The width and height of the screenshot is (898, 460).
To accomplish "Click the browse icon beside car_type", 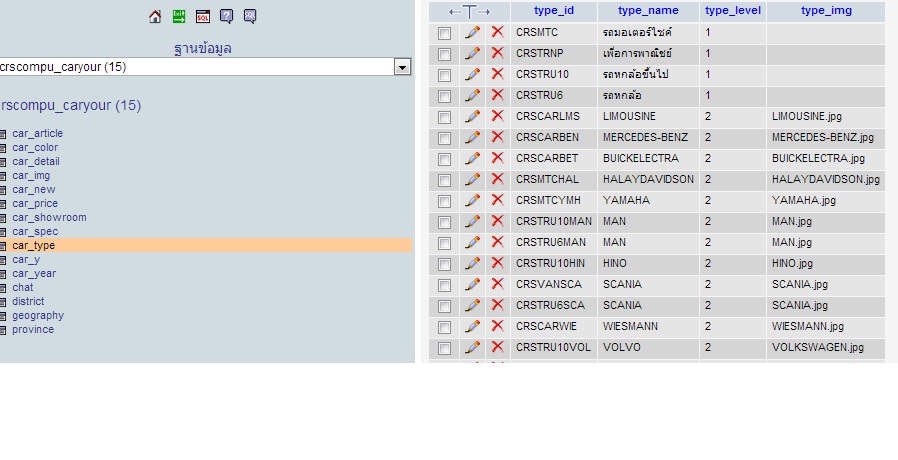I will pyautogui.click(x=3, y=246).
